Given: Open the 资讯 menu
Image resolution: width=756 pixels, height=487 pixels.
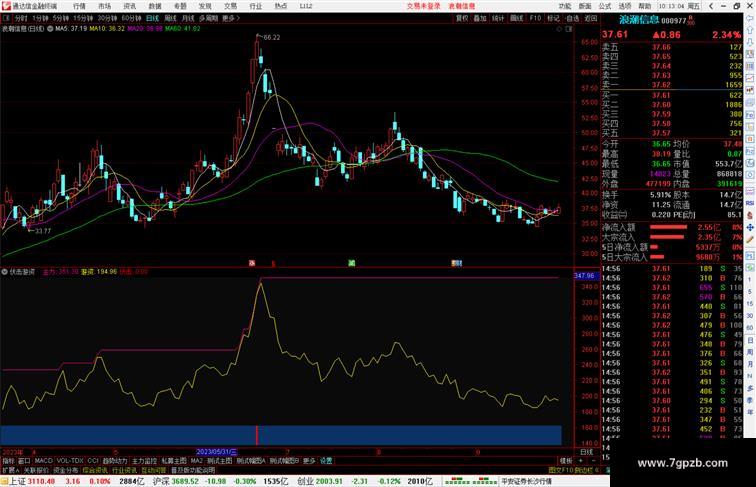Looking at the screenshot, I should [x=129, y=6].
